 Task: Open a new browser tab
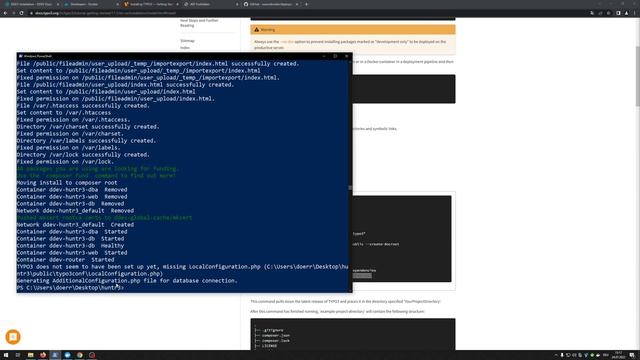pos(307,4)
